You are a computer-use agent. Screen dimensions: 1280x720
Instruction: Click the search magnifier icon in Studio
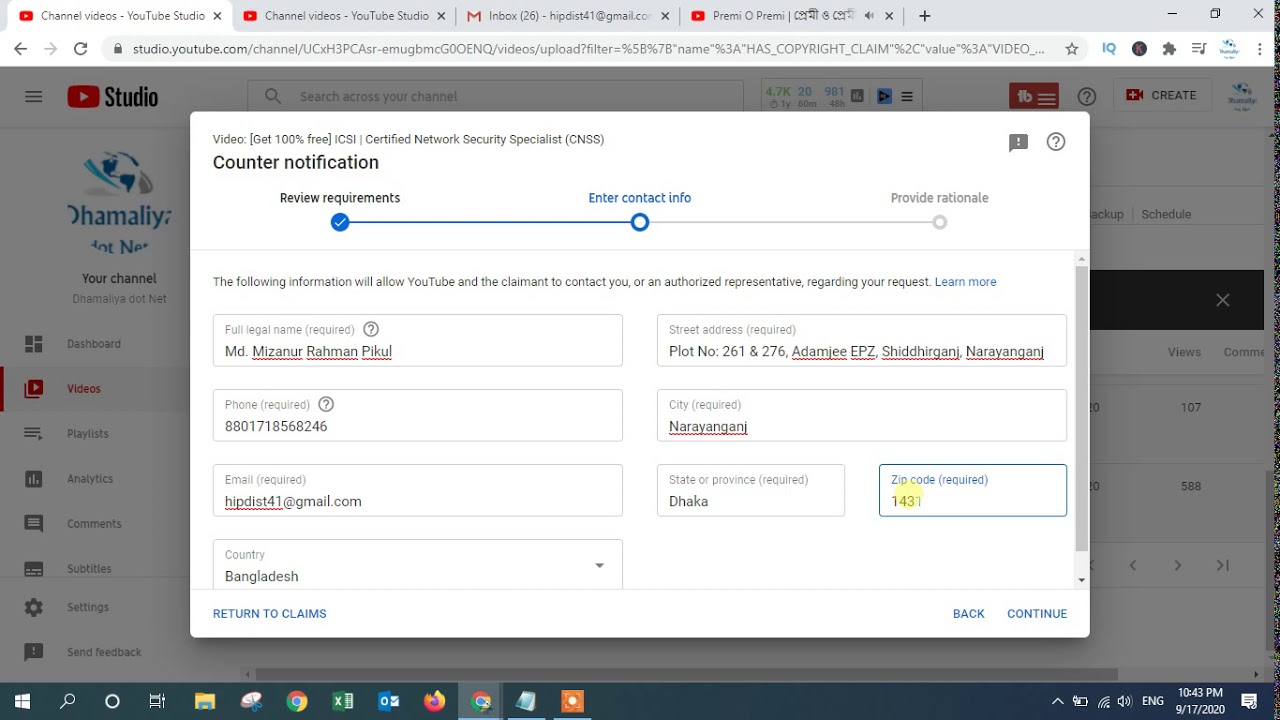272,96
